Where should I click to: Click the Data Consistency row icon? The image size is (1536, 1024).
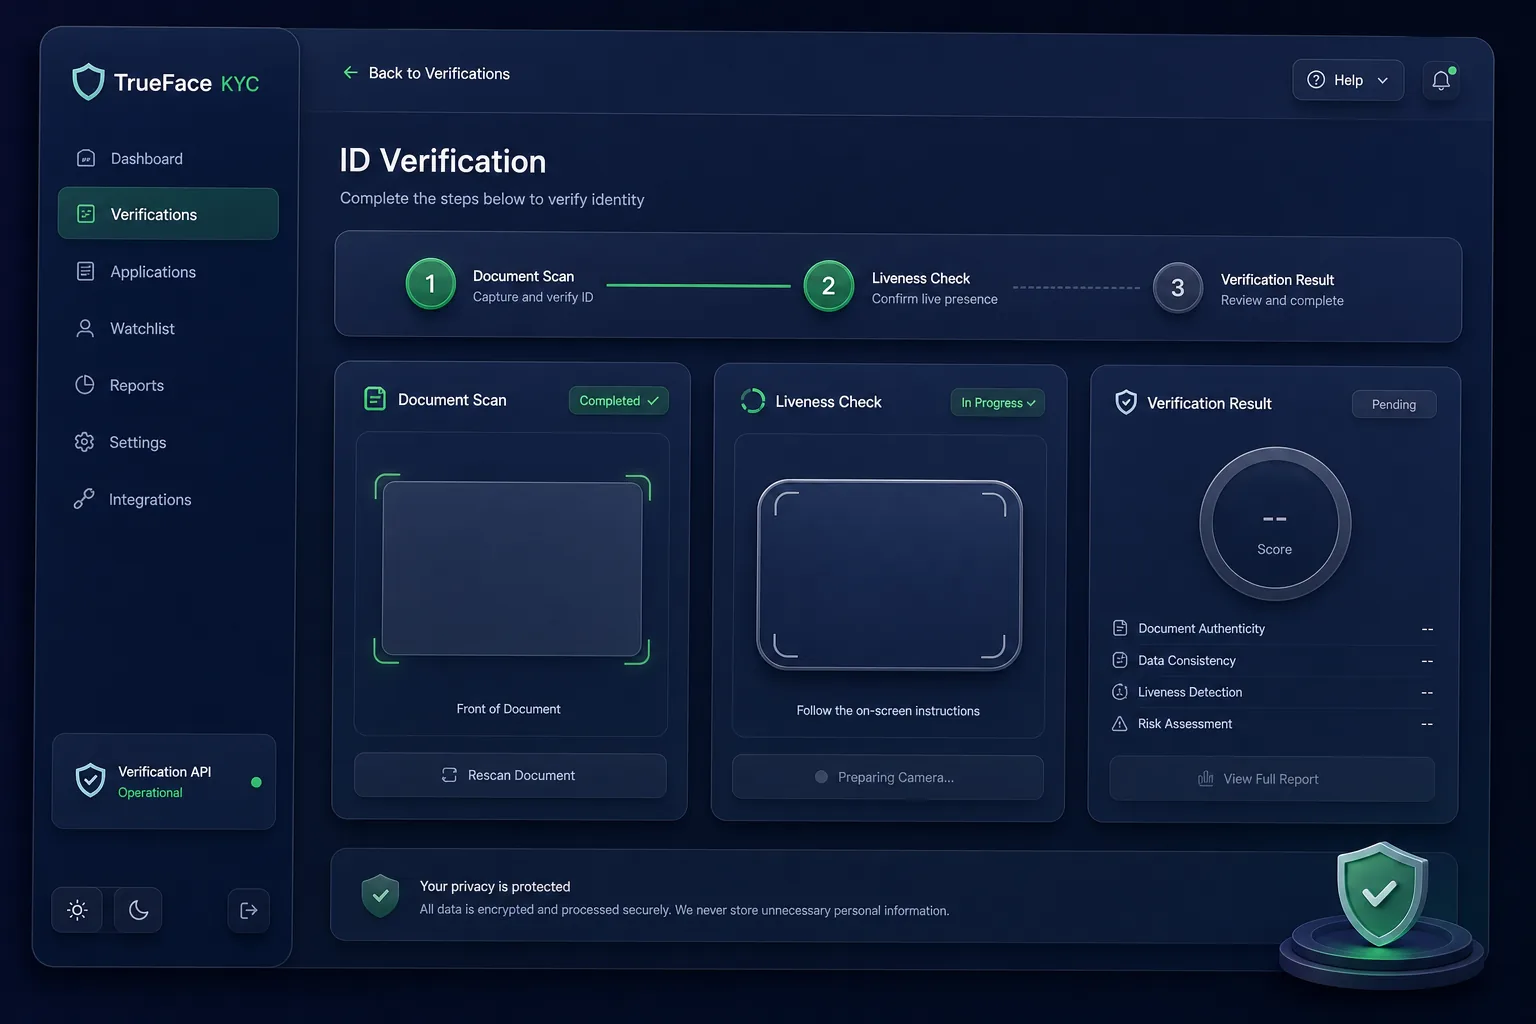(1120, 660)
